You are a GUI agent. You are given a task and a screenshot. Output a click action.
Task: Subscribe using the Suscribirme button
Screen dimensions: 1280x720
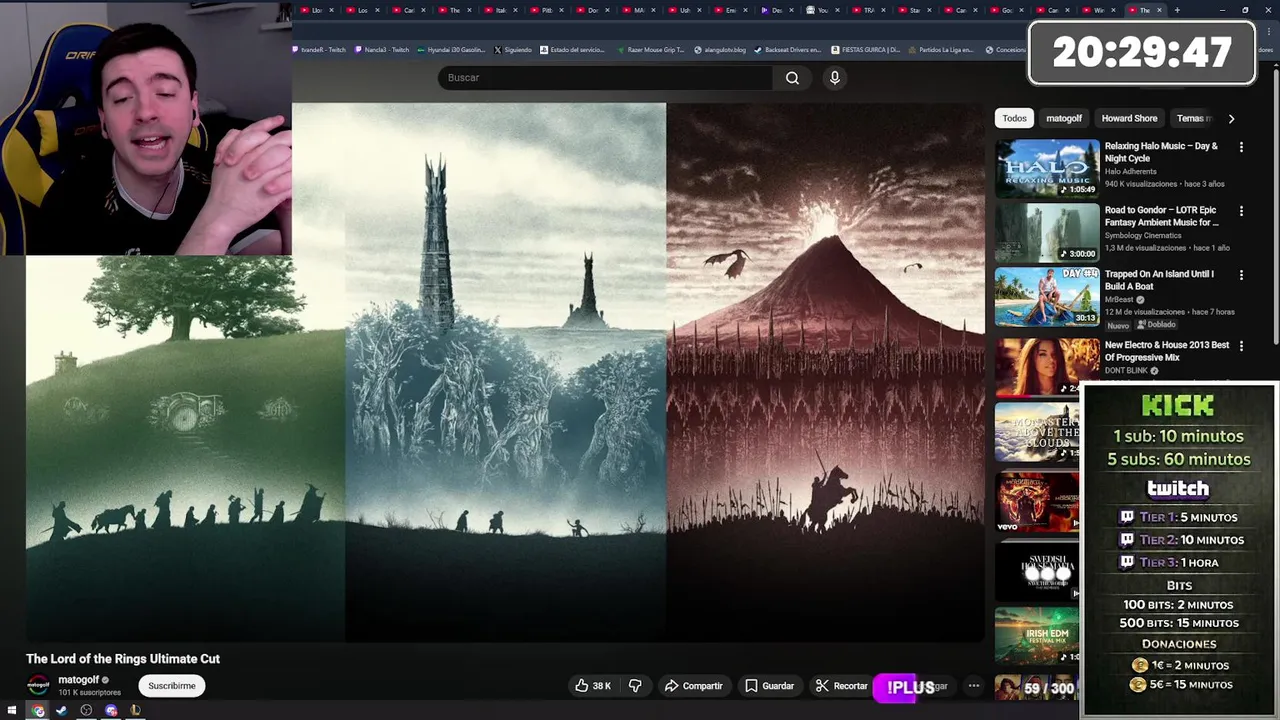point(172,686)
